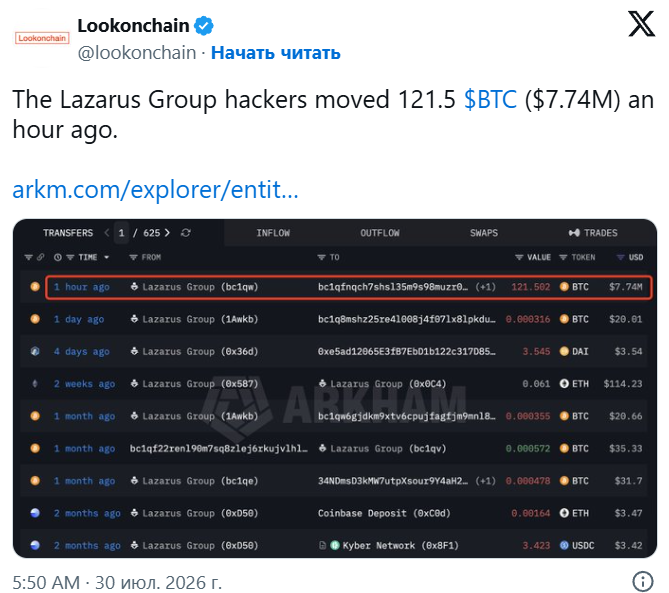Open the tweet info circle icon
Image resolution: width=669 pixels, height=593 pixels.
point(643,581)
